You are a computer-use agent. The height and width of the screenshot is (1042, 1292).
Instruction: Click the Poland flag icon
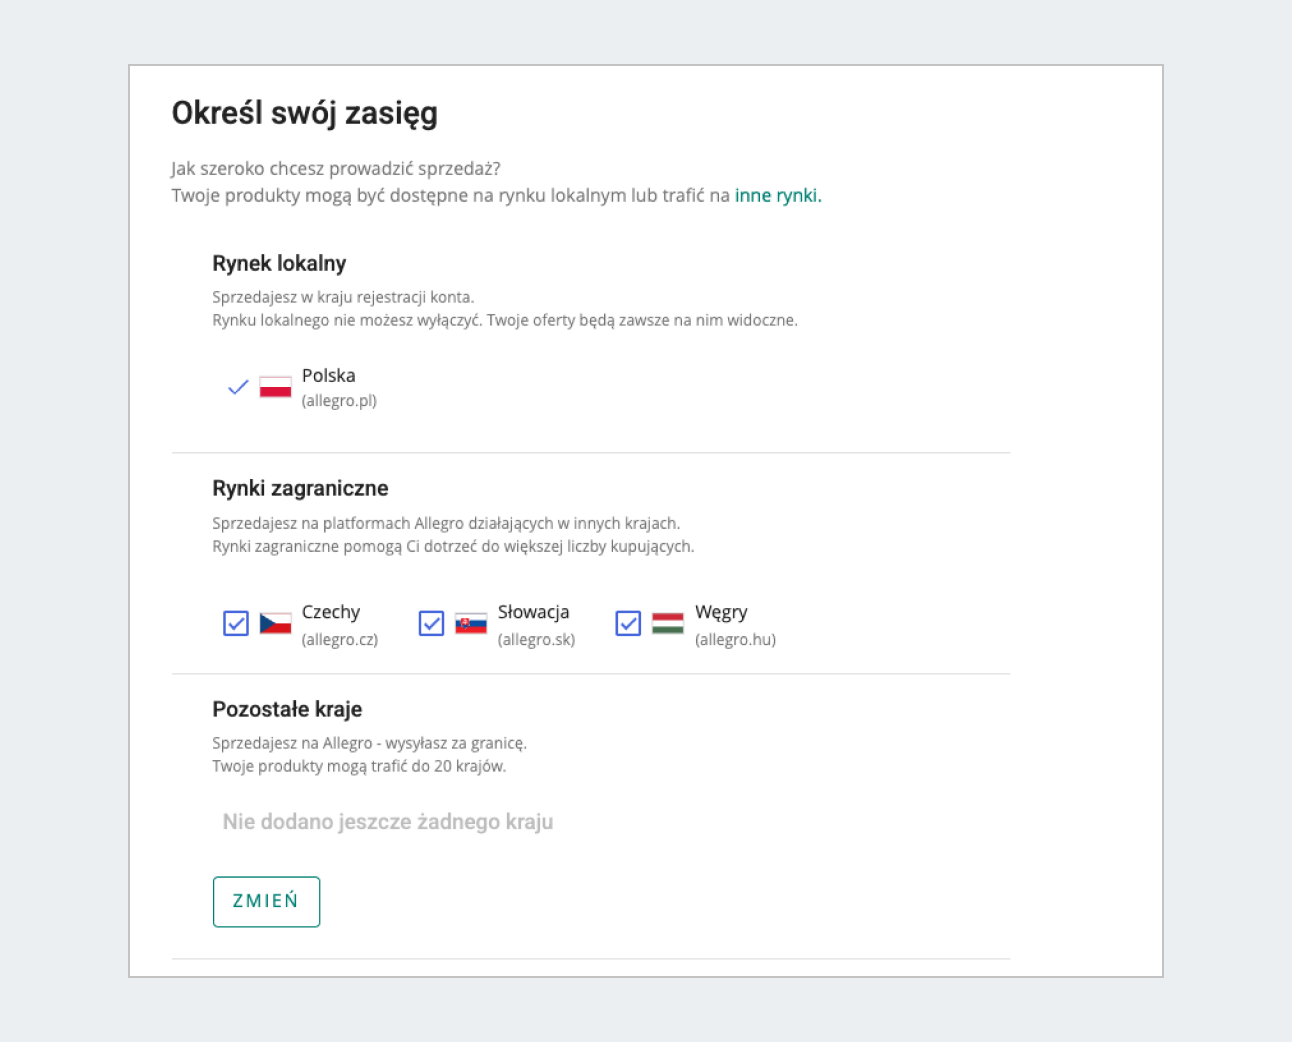pyautogui.click(x=275, y=387)
